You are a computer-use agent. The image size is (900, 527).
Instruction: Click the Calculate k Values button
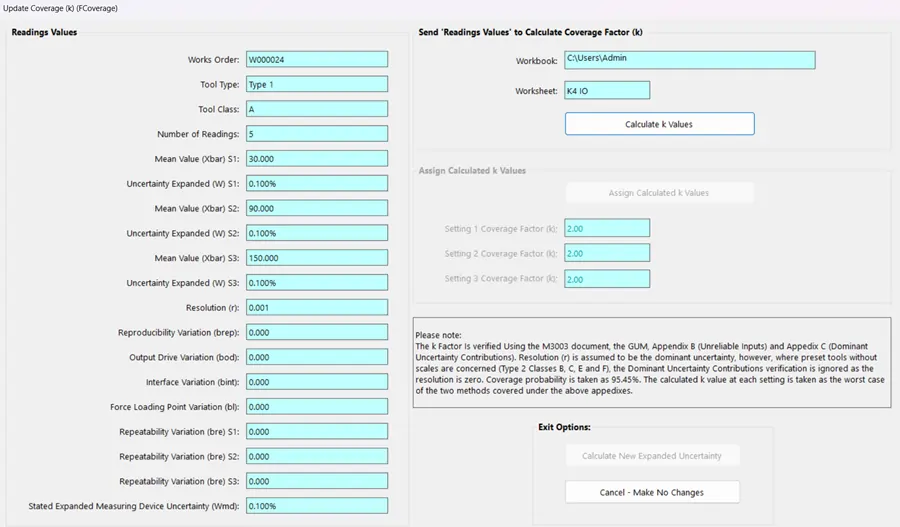coord(660,124)
